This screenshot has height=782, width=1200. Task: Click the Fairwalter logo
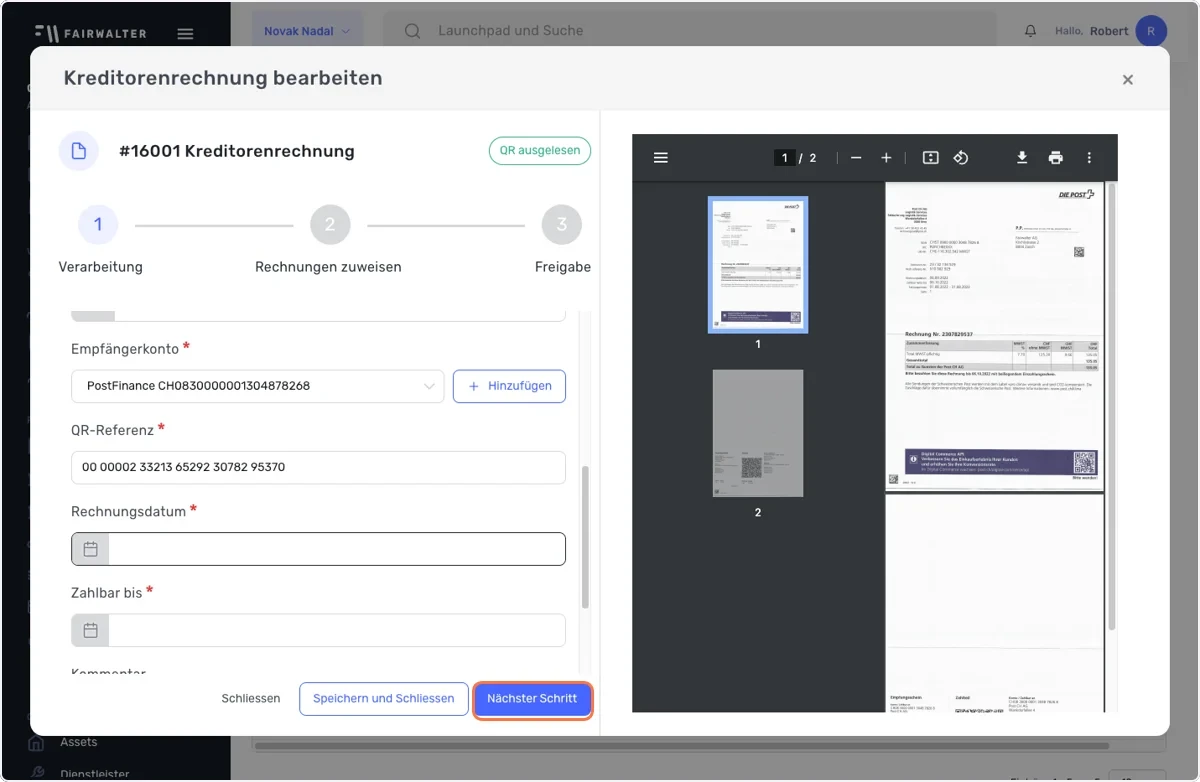(x=90, y=33)
